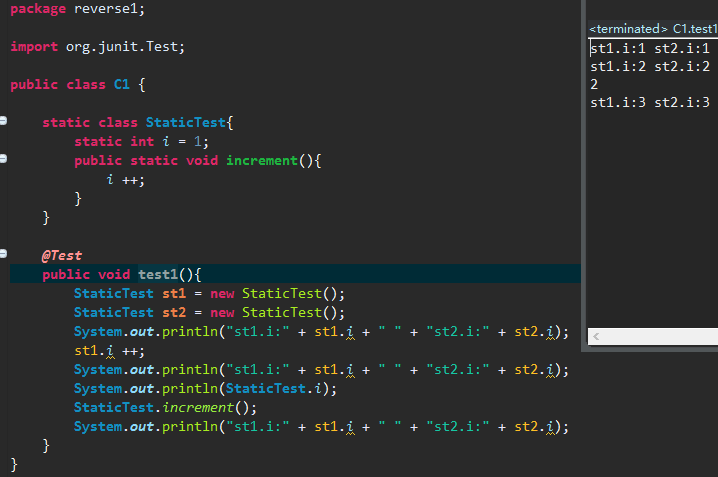Click the @Test annotation

click(x=62, y=255)
